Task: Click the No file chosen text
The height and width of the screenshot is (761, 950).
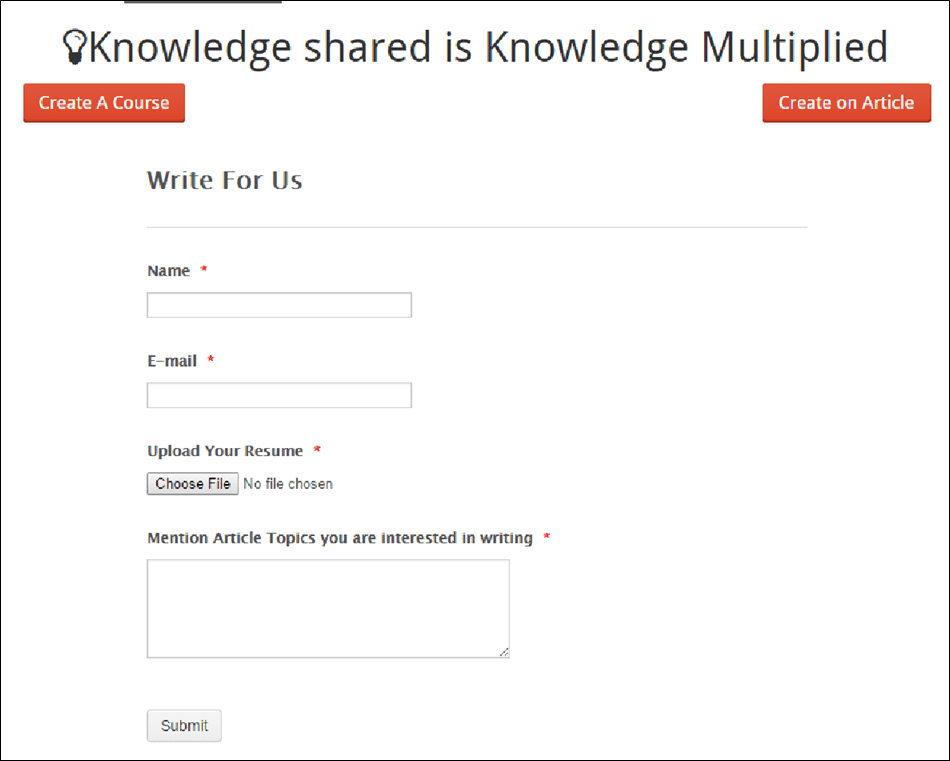Action: [288, 484]
